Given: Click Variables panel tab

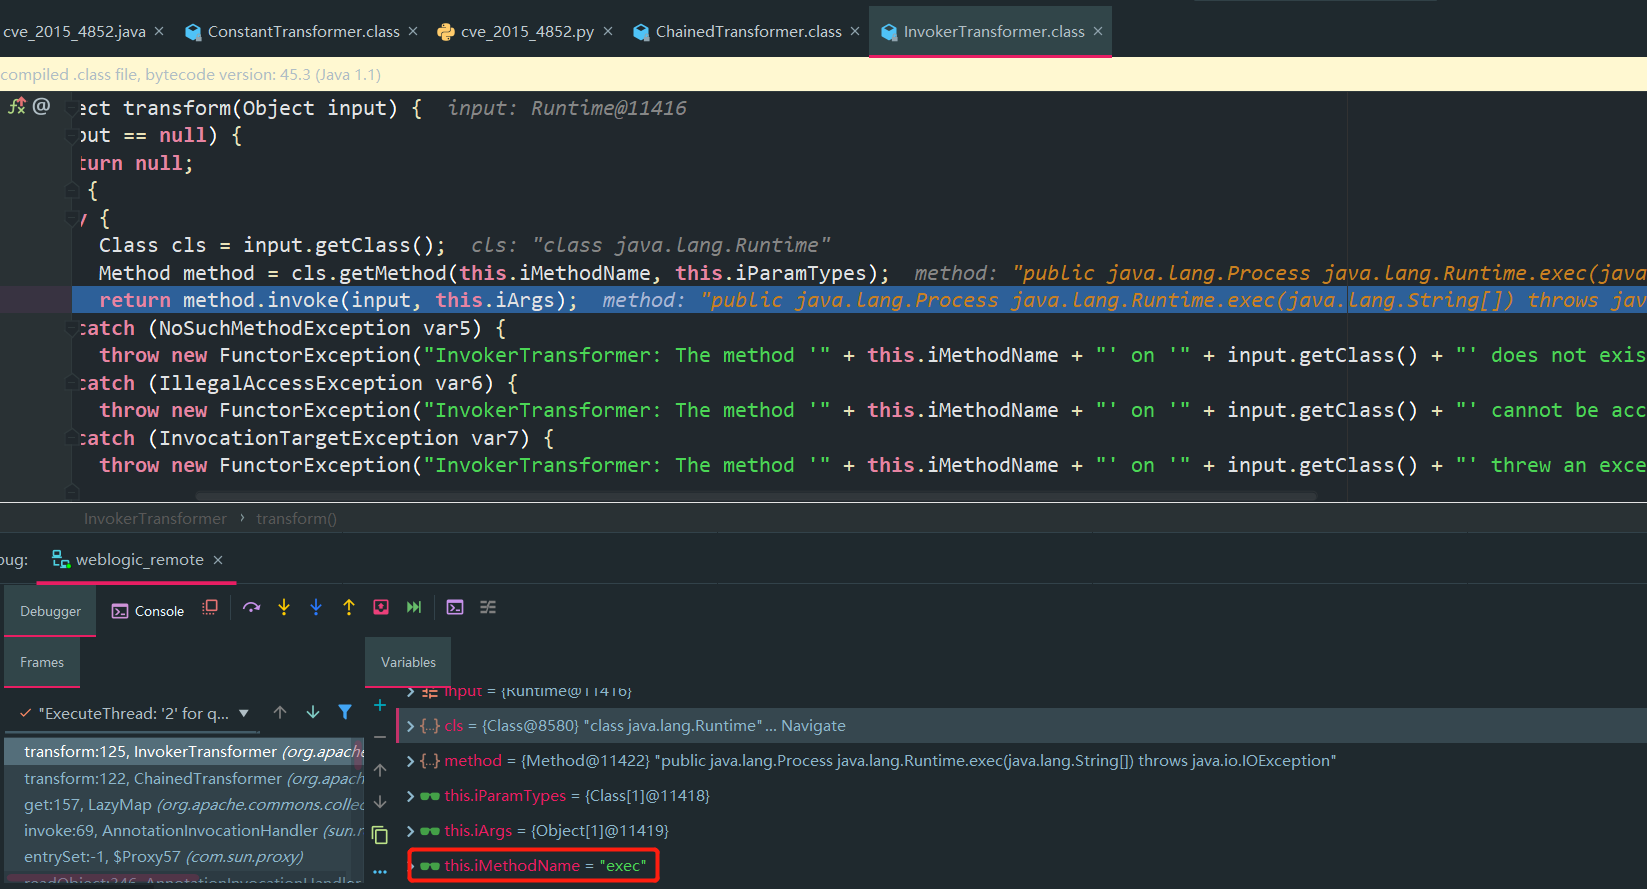Looking at the screenshot, I should 408,662.
